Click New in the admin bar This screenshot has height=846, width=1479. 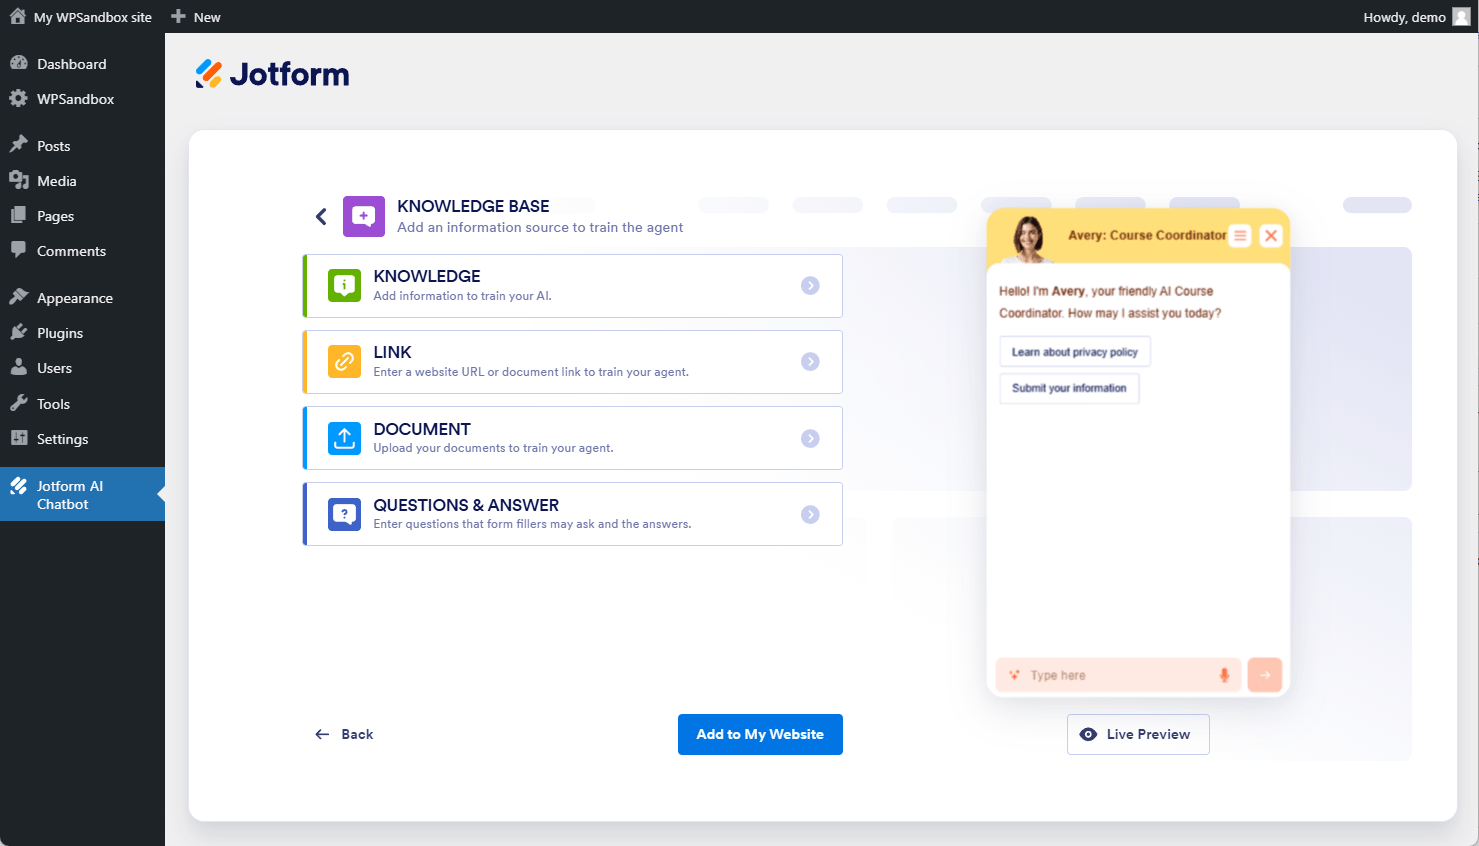click(196, 17)
